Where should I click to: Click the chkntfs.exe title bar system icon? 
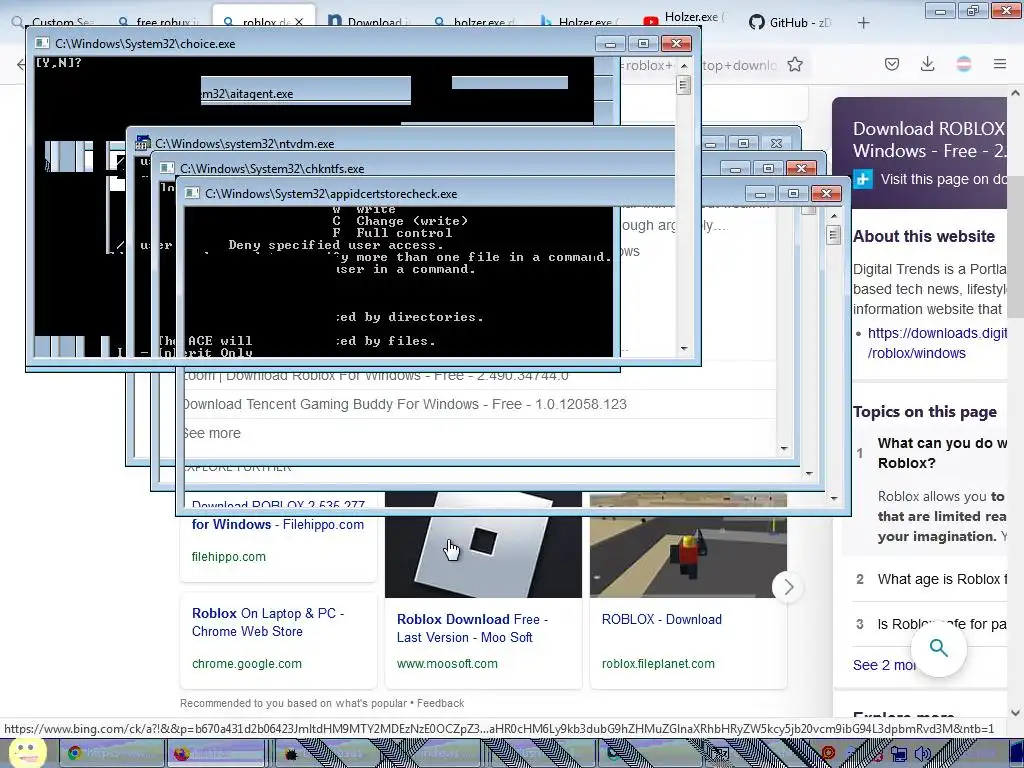[167, 168]
